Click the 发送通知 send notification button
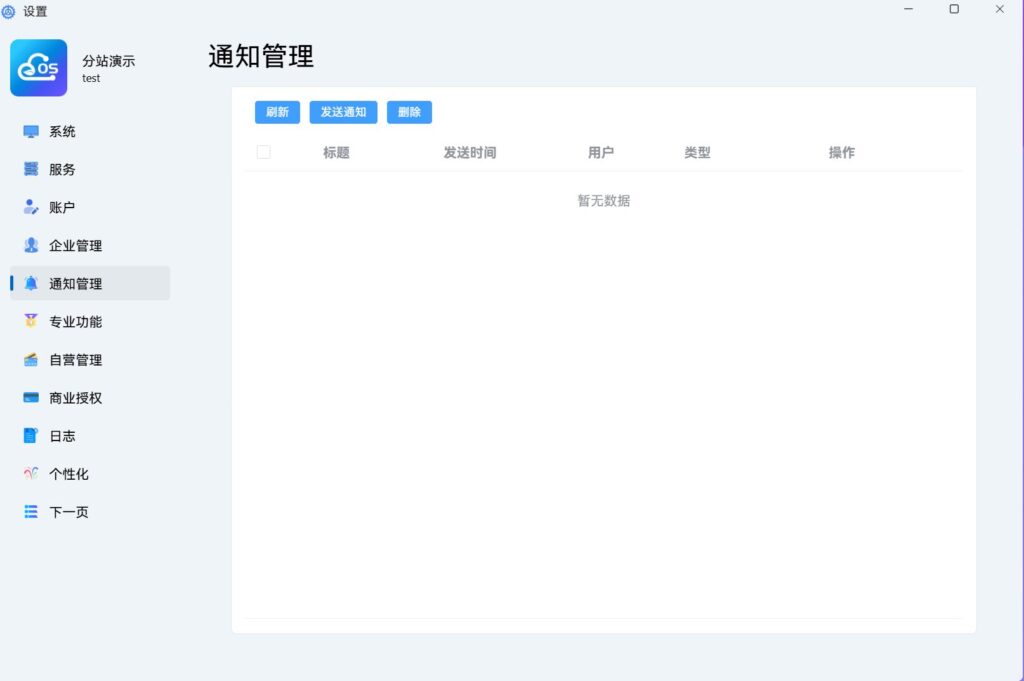Screen dimensions: 1024x681 [x=343, y=112]
